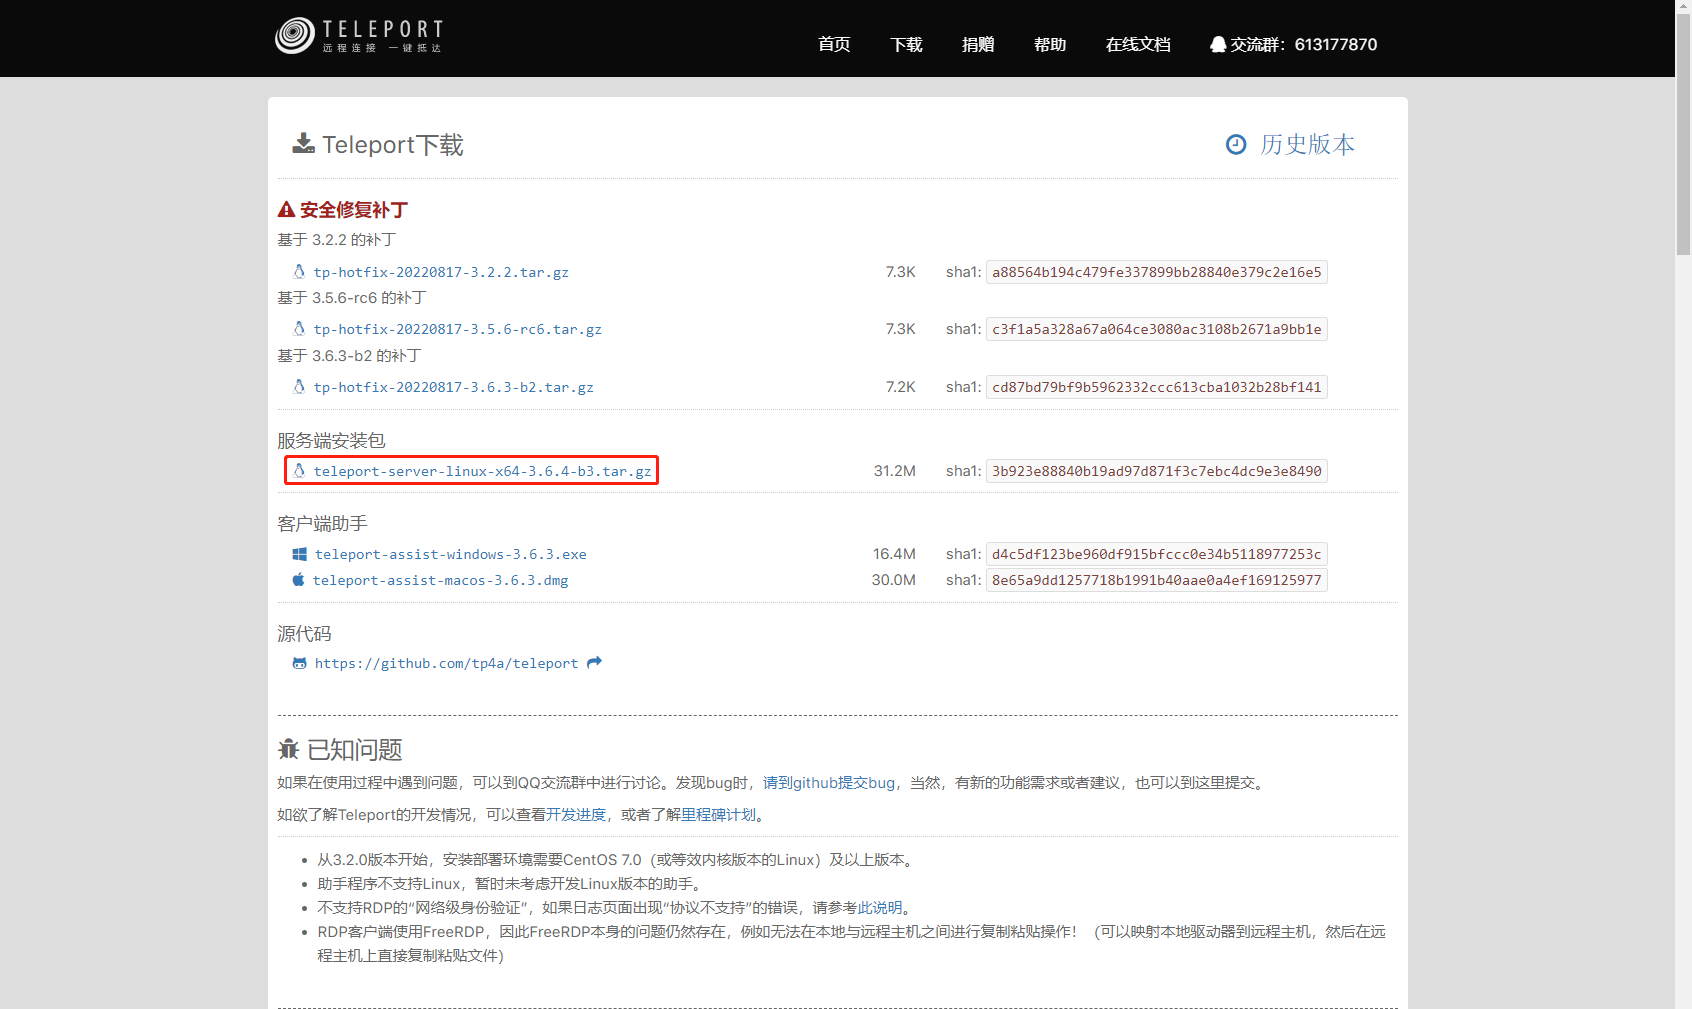Click the 已知问题 heading
Viewport: 1692px width, 1009px height.
click(x=355, y=750)
